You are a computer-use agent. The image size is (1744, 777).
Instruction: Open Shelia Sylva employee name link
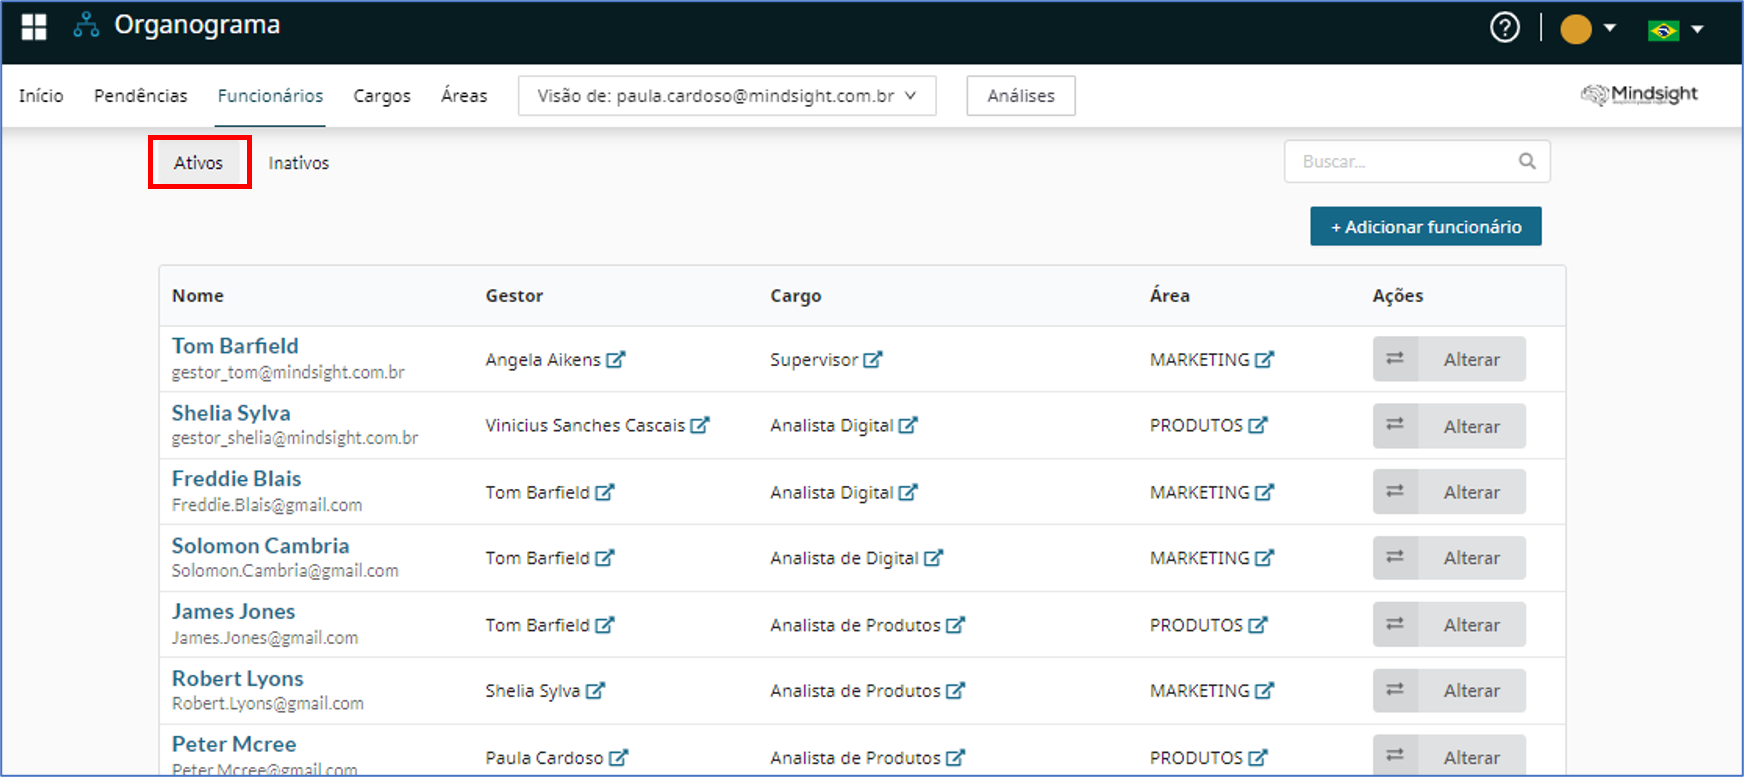coord(231,413)
